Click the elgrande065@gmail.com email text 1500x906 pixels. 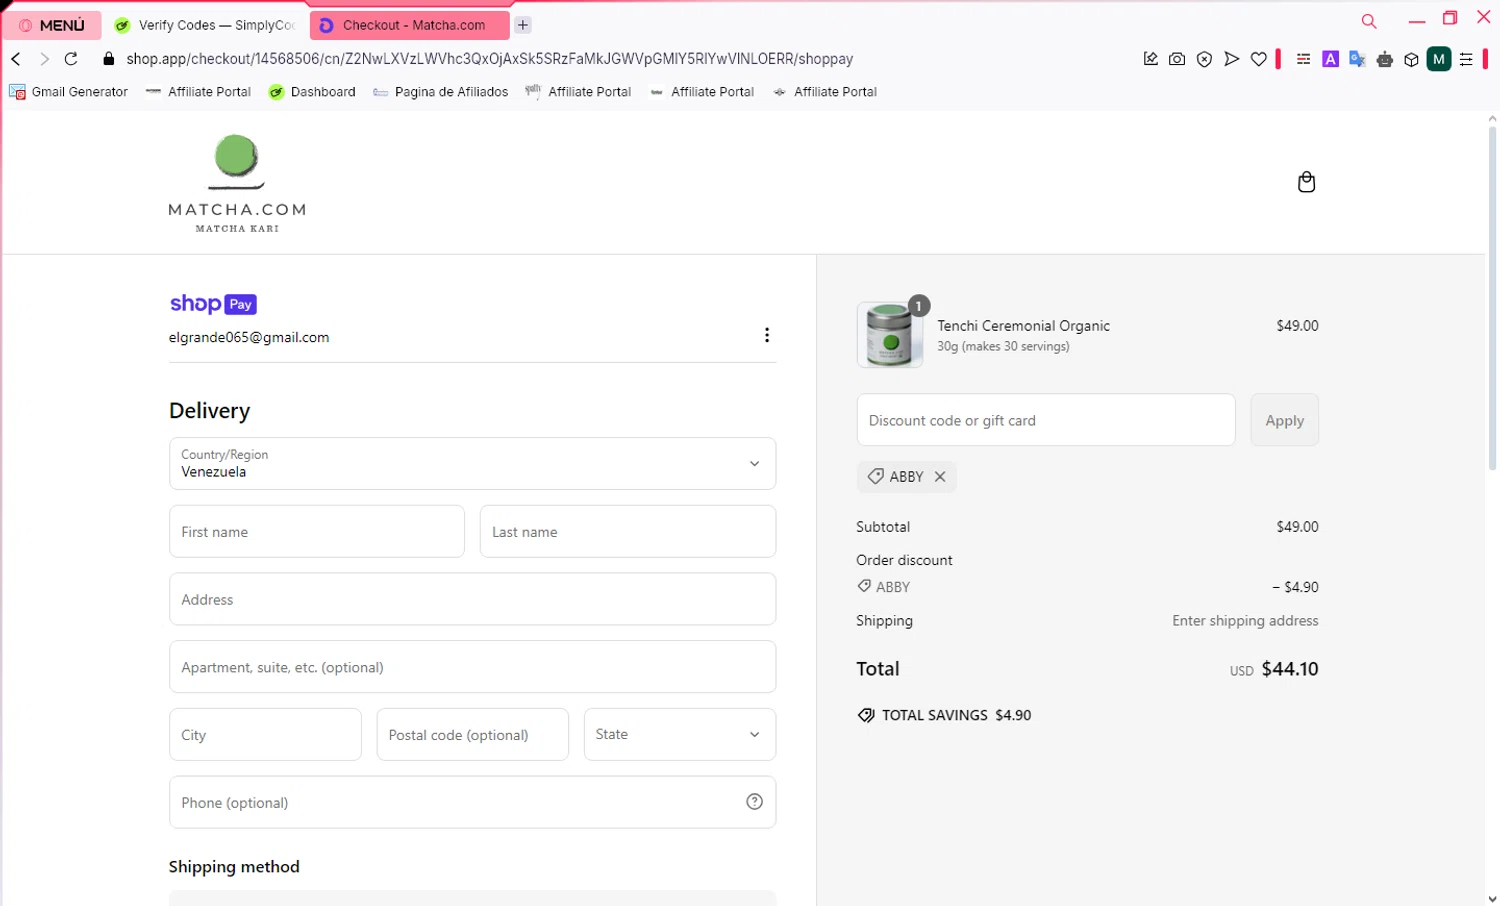pos(249,338)
